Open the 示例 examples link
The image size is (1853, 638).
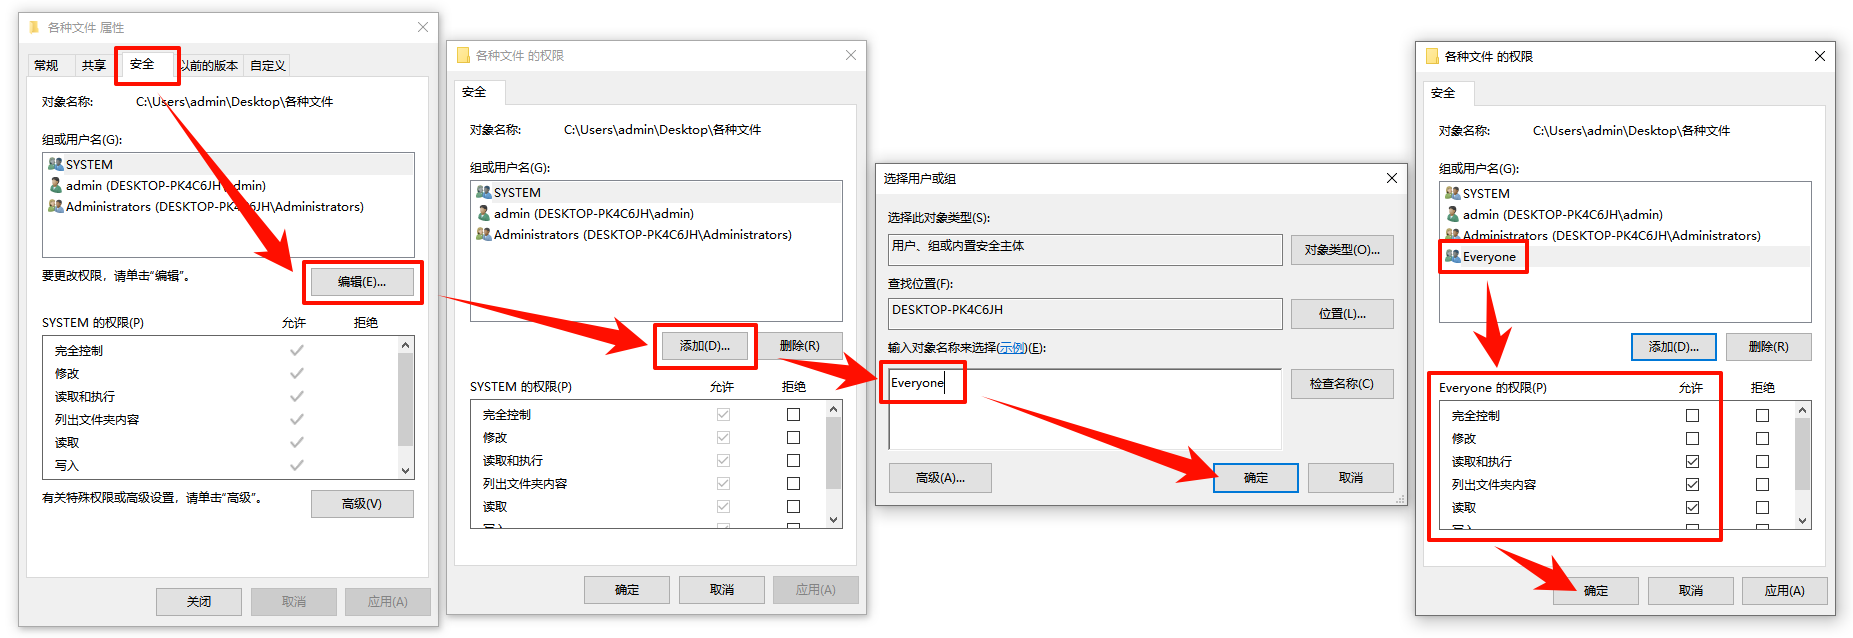[x=1012, y=348]
